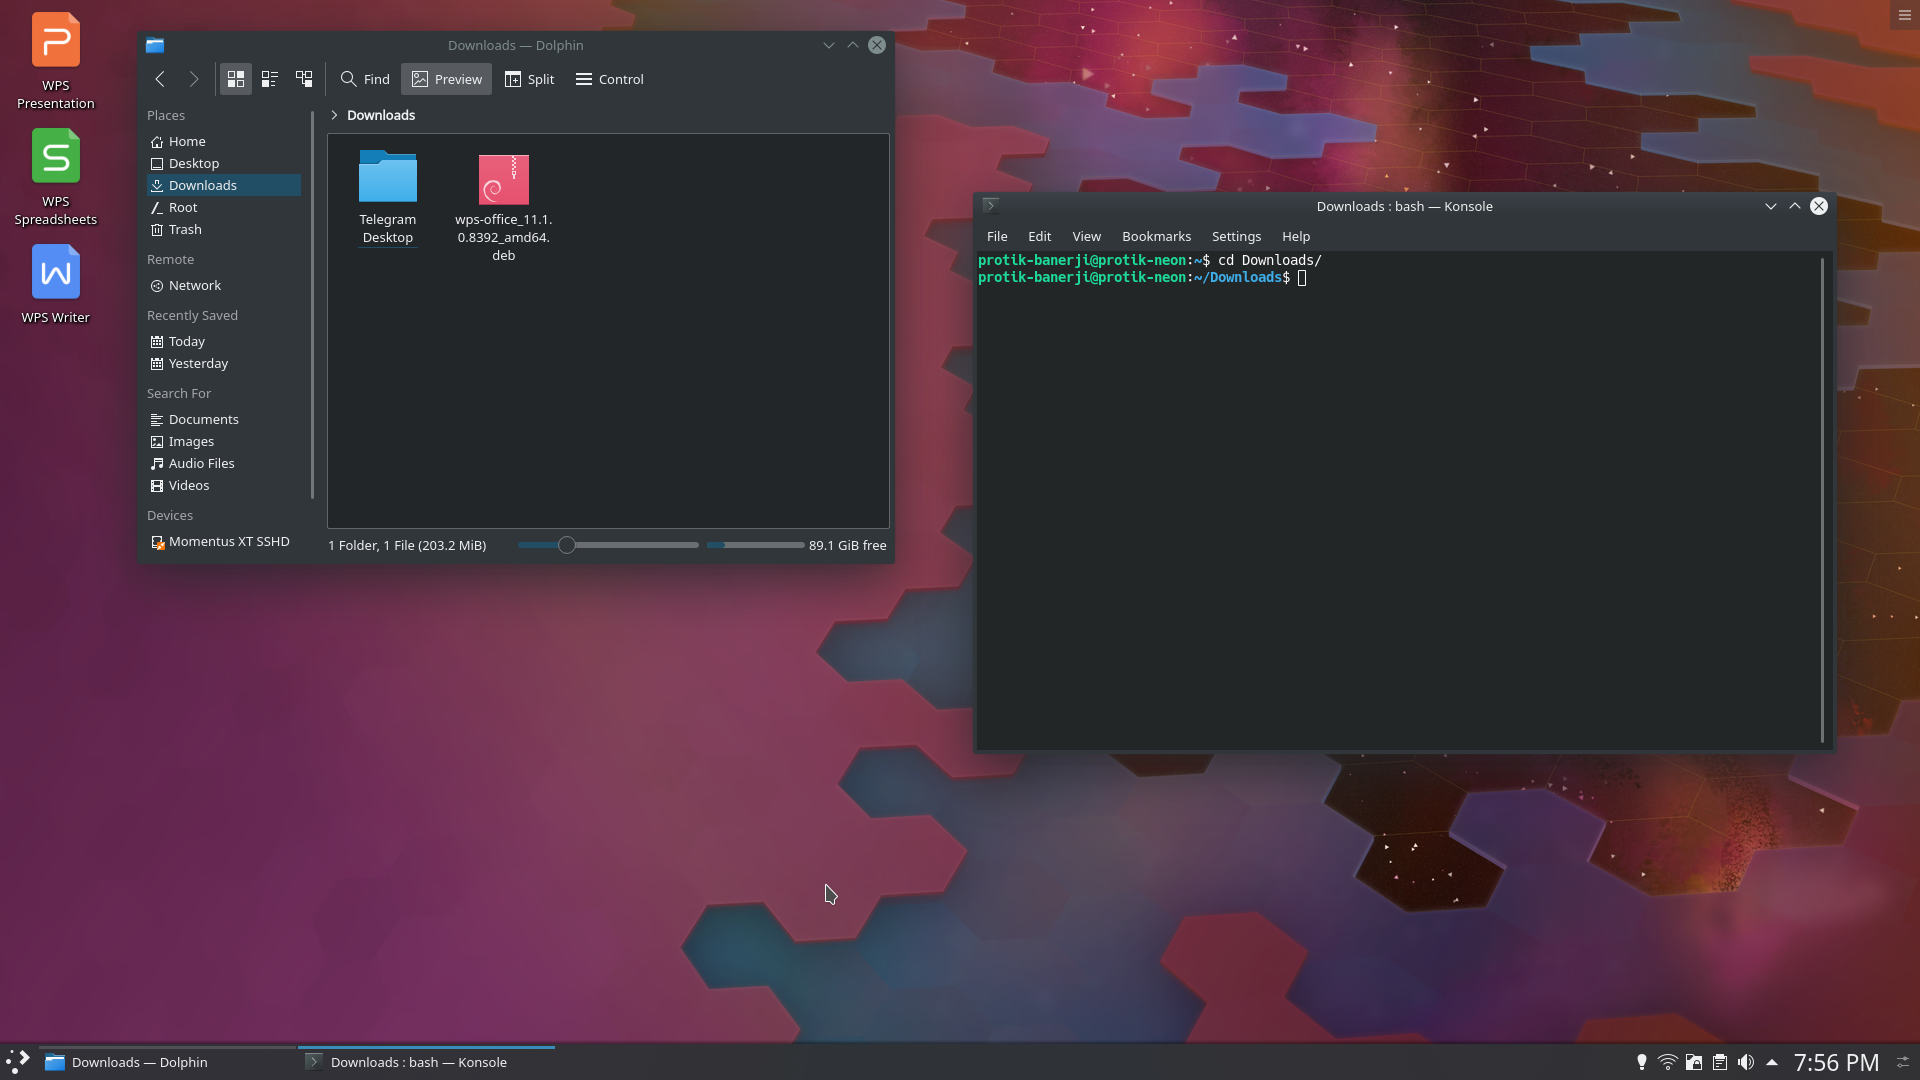The width and height of the screenshot is (1920, 1080).
Task: Open the Bookmarks menu in Konsole
Action: [x=1156, y=236]
